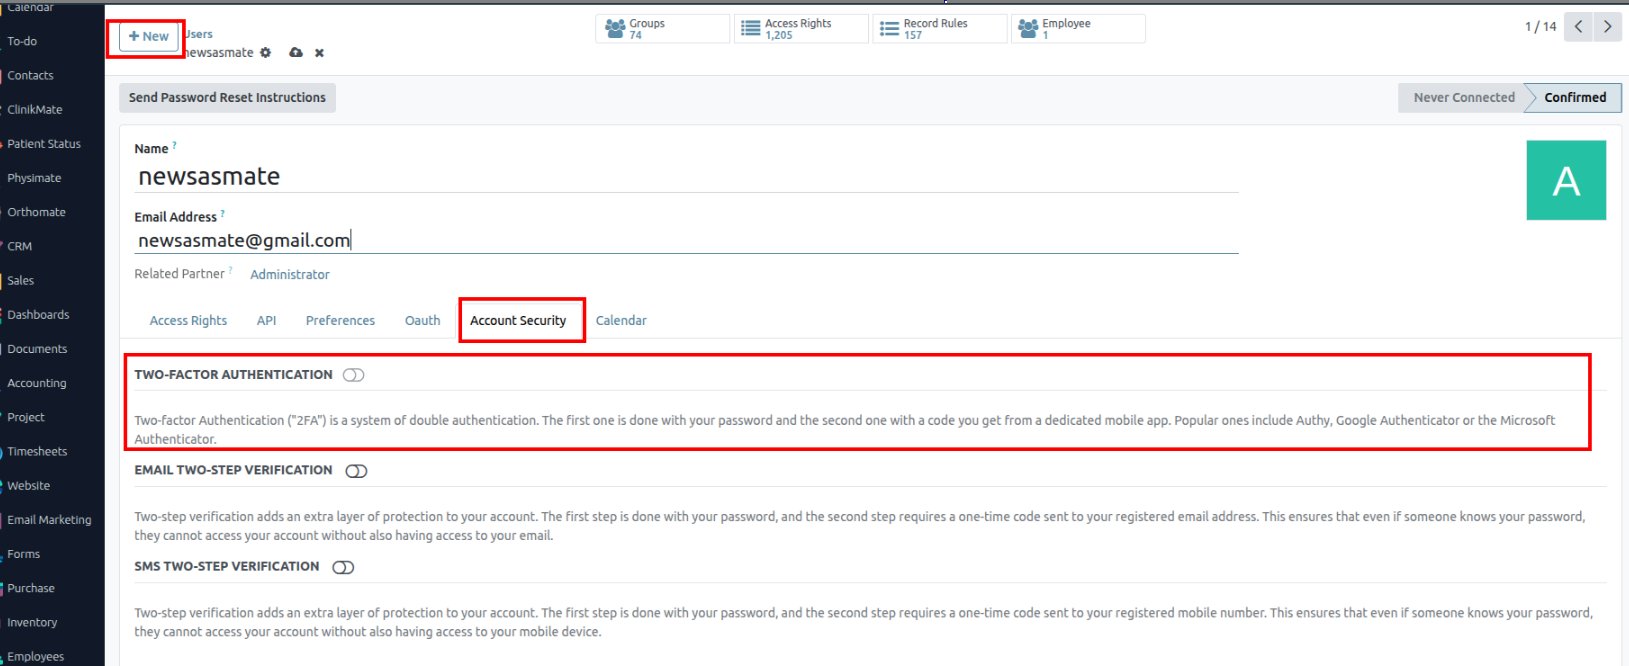This screenshot has height=666, width=1629.
Task: Select the Access Rights tab
Action: [x=188, y=321]
